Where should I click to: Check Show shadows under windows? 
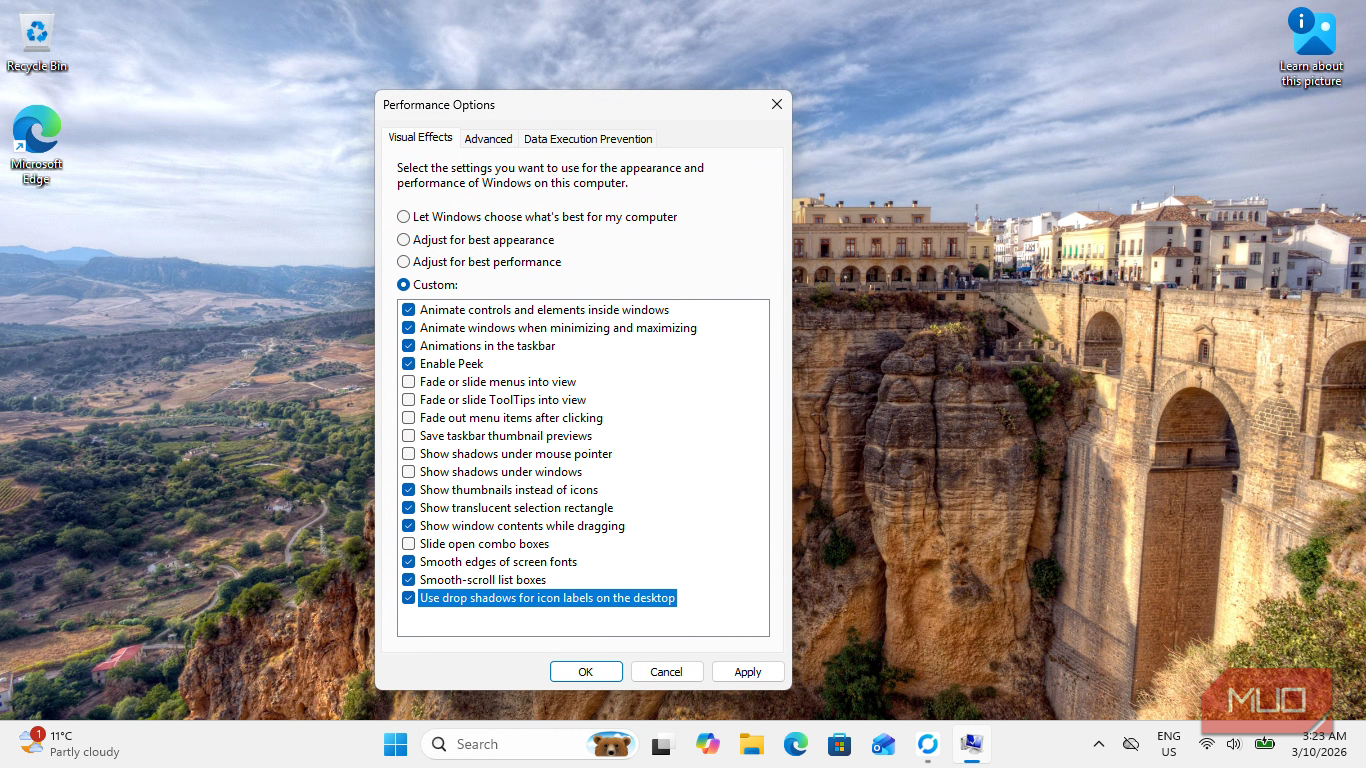click(409, 472)
